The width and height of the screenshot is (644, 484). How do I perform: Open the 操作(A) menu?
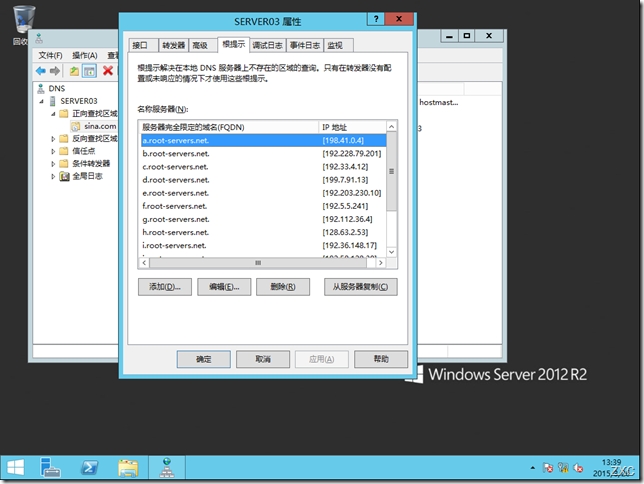(x=85, y=55)
